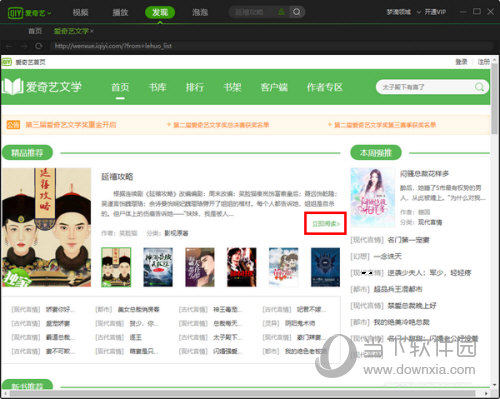Viewport: 500px width, 399px height.
Task: Open 闪婚总裁花样多 title
Action: pyautogui.click(x=424, y=174)
